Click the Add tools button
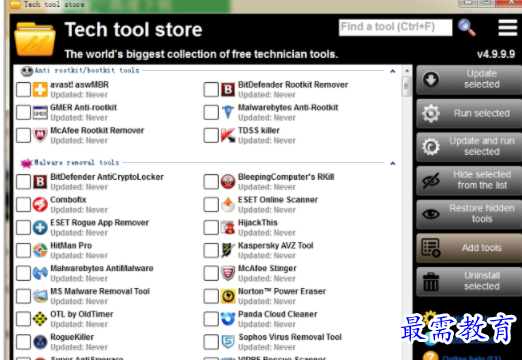522x360 pixels. pos(469,248)
